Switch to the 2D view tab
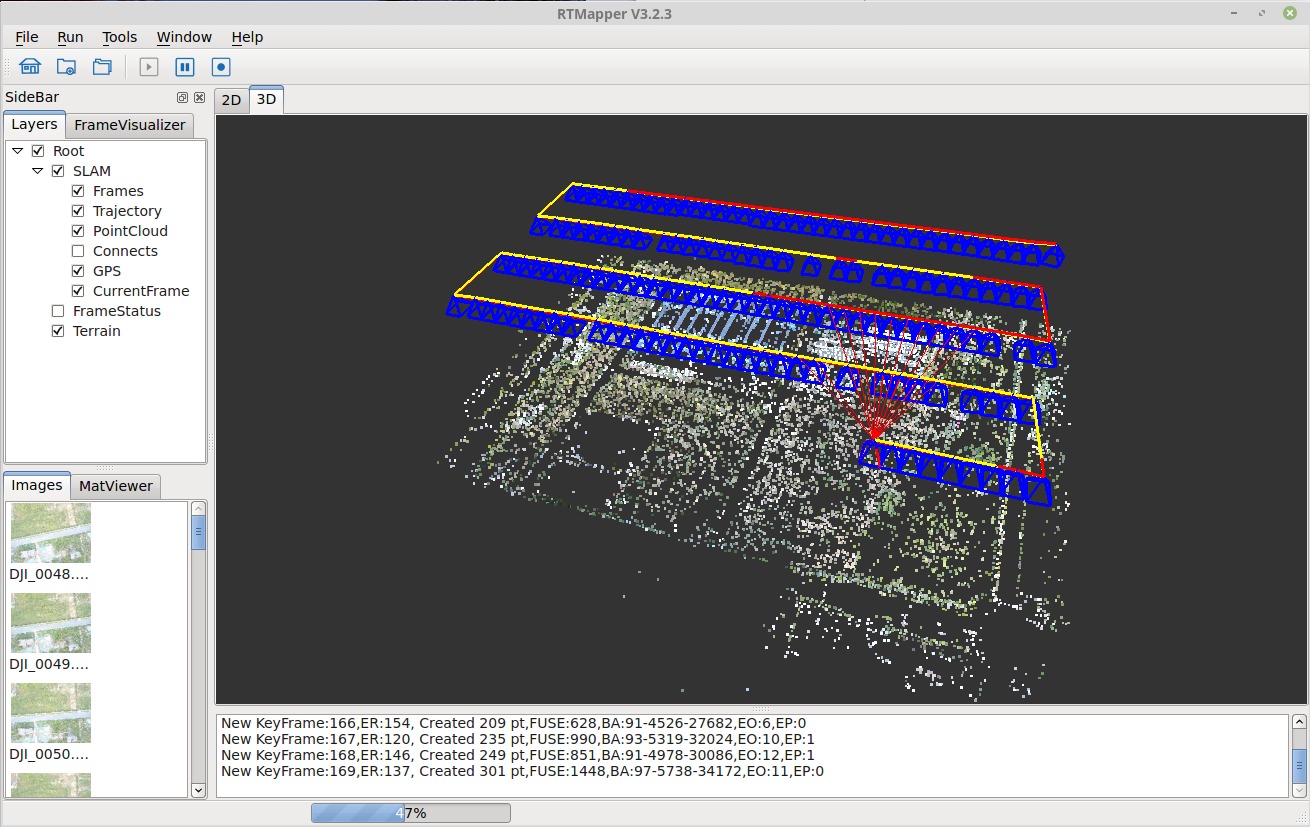This screenshot has height=827, width=1310. pos(231,100)
